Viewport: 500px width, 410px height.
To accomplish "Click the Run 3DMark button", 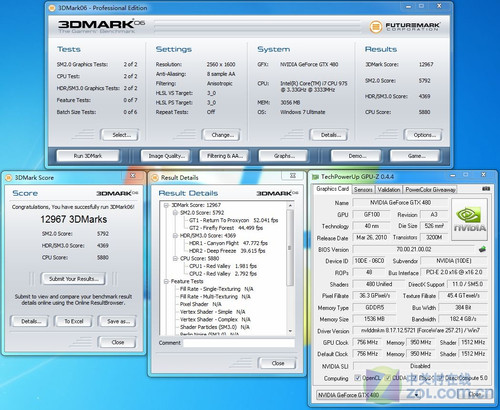I will (x=88, y=156).
